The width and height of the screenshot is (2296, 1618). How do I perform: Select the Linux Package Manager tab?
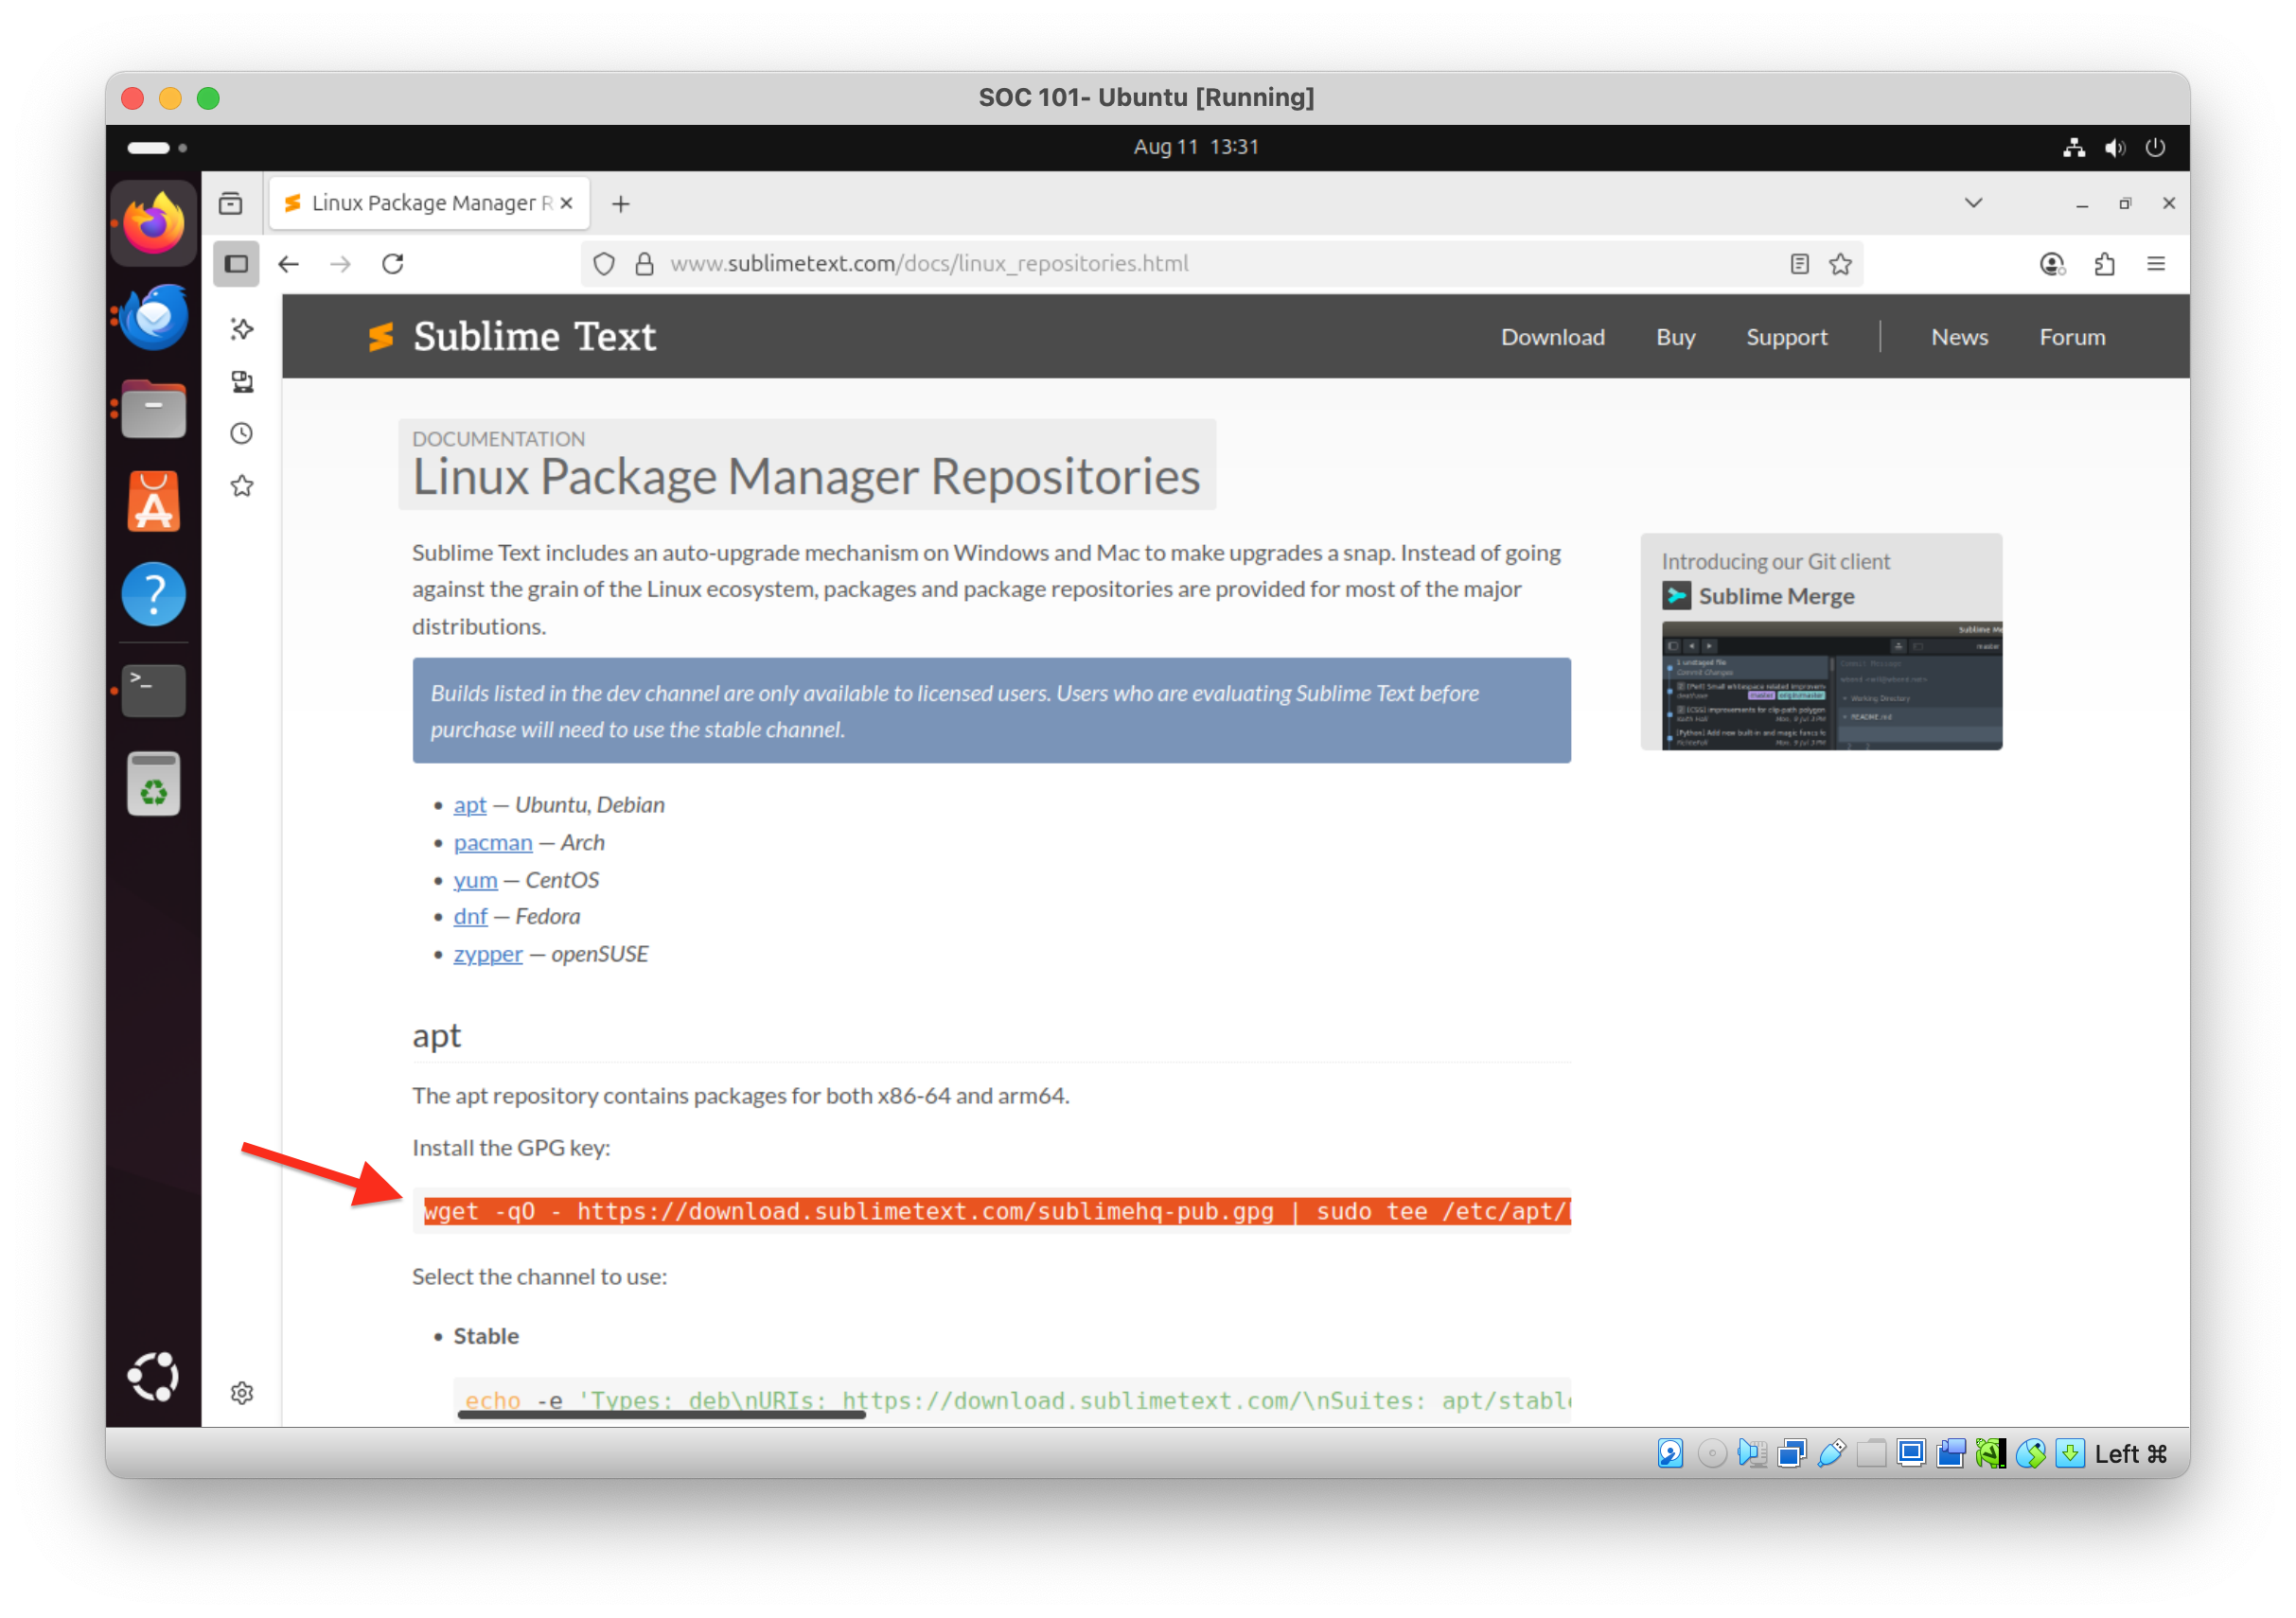click(430, 203)
